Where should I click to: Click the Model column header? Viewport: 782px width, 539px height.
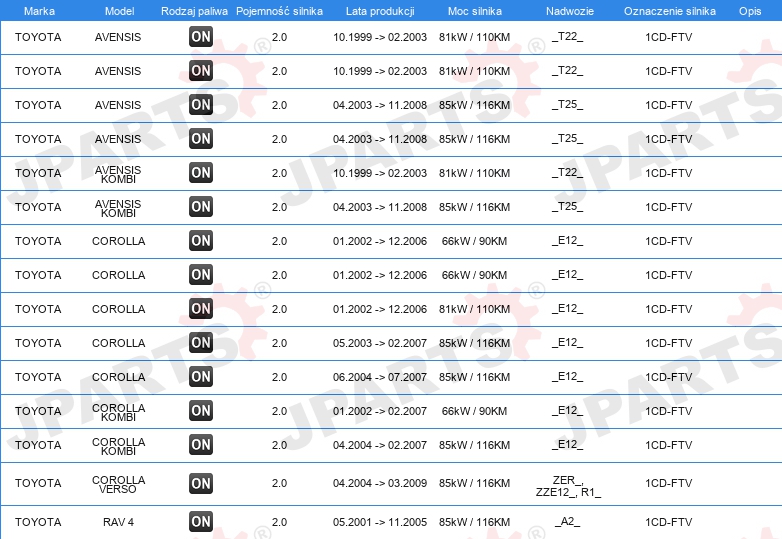[119, 11]
